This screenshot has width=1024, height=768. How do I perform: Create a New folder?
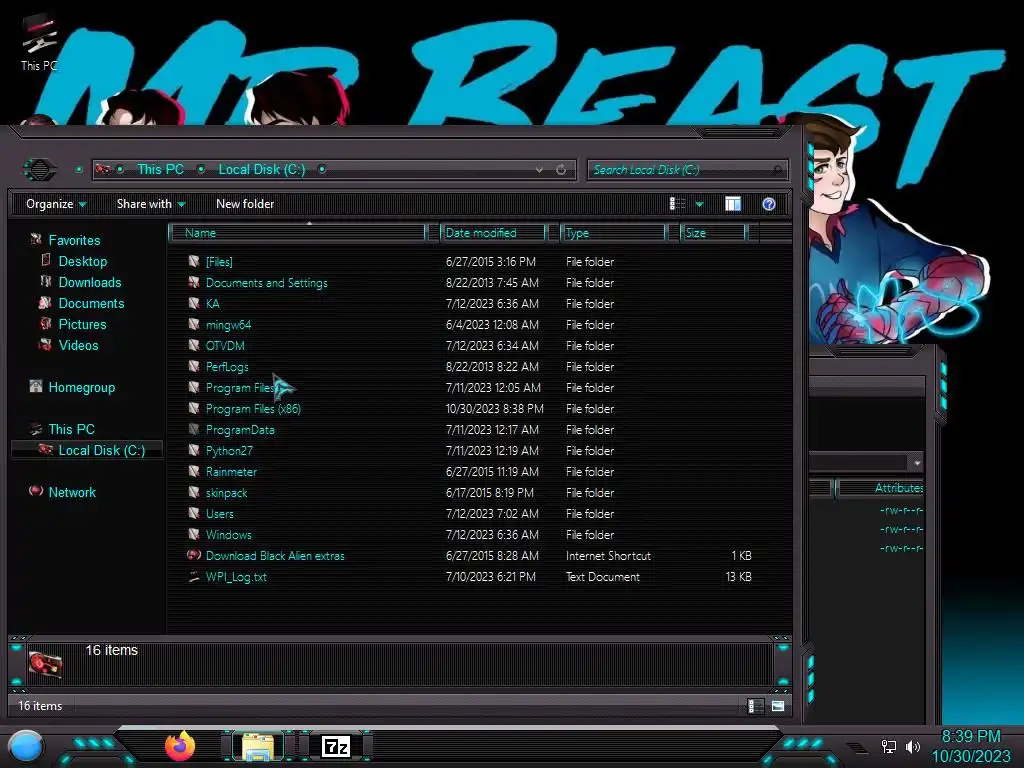coord(245,204)
